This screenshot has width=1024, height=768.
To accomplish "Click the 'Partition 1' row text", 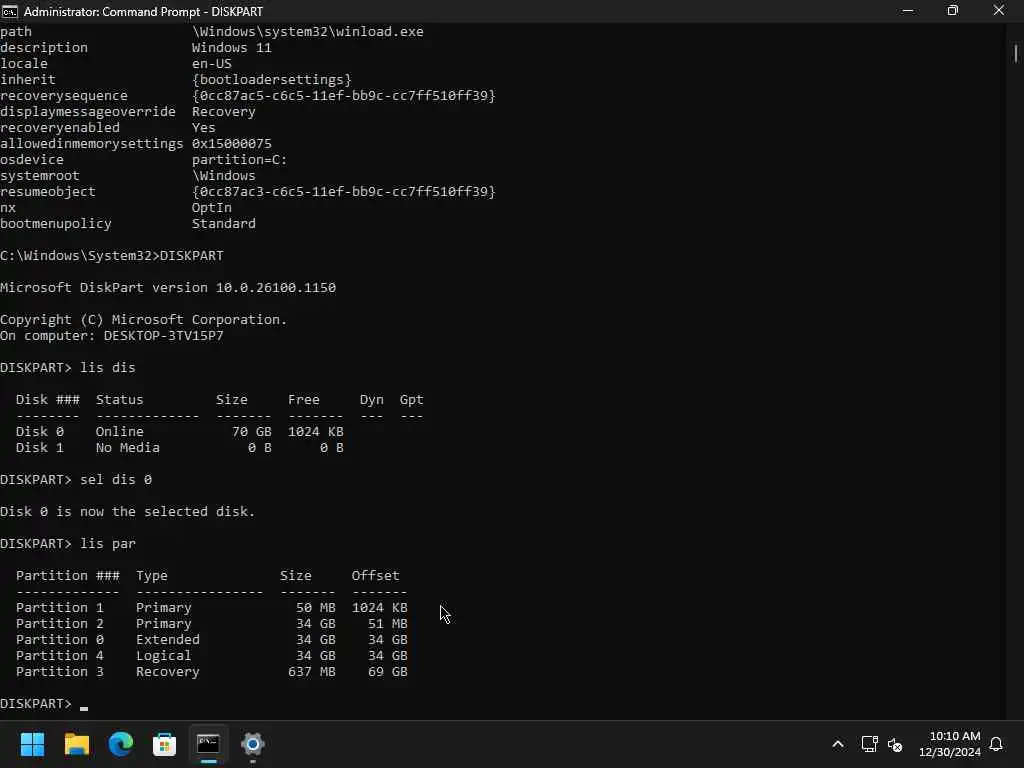I will pyautogui.click(x=212, y=607).
